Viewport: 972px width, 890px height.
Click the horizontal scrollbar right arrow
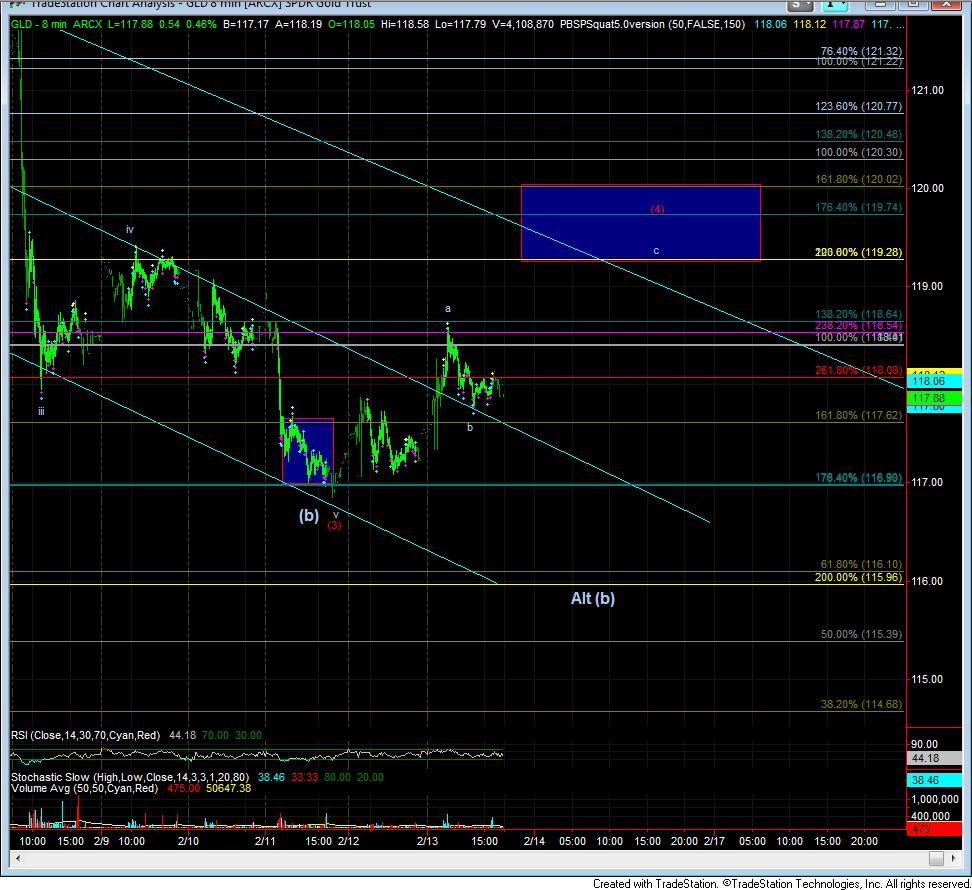(x=953, y=858)
